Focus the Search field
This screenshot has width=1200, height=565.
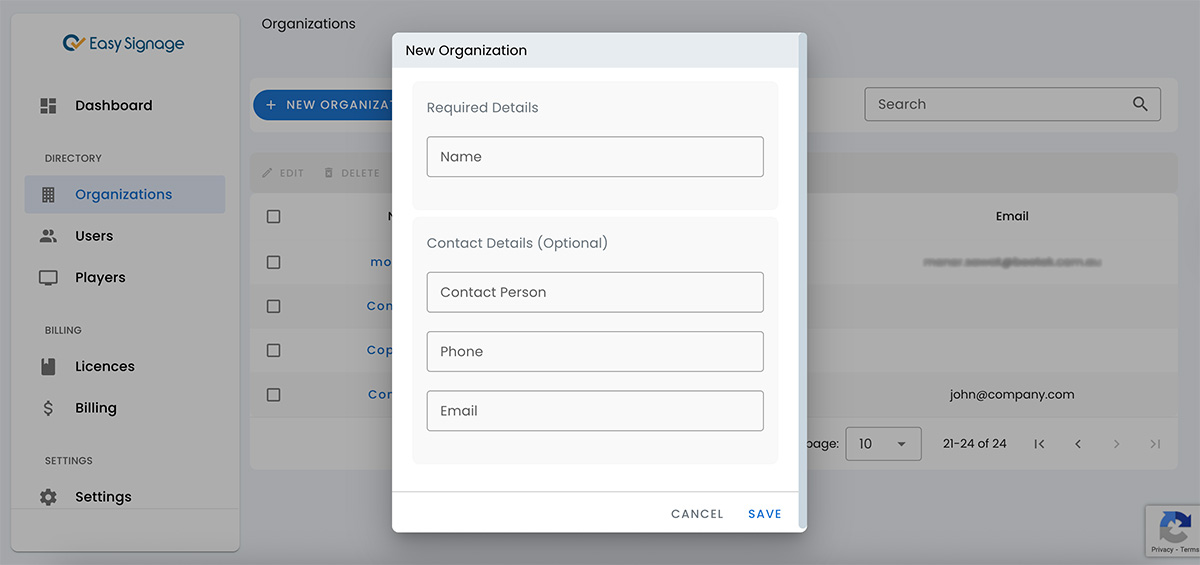click(x=1012, y=104)
